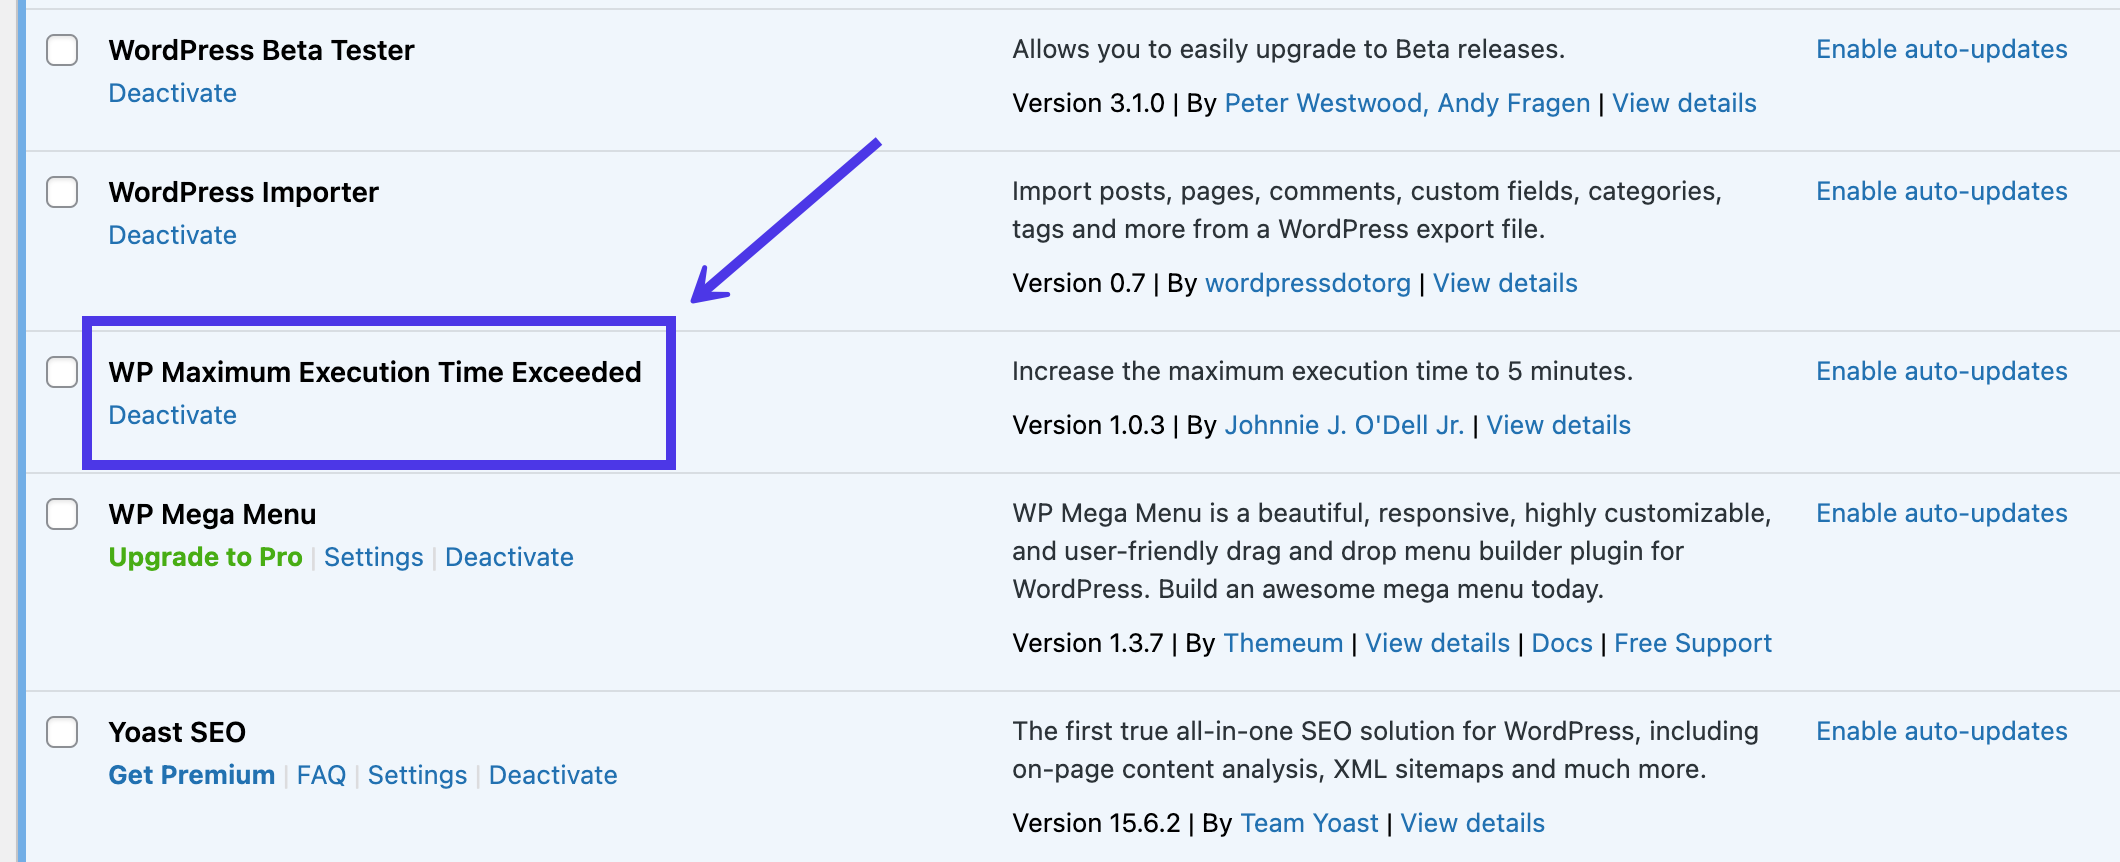Deactivate WP Maximum Execution Time Exceeded plugin
The image size is (2120, 862).
coord(172,415)
